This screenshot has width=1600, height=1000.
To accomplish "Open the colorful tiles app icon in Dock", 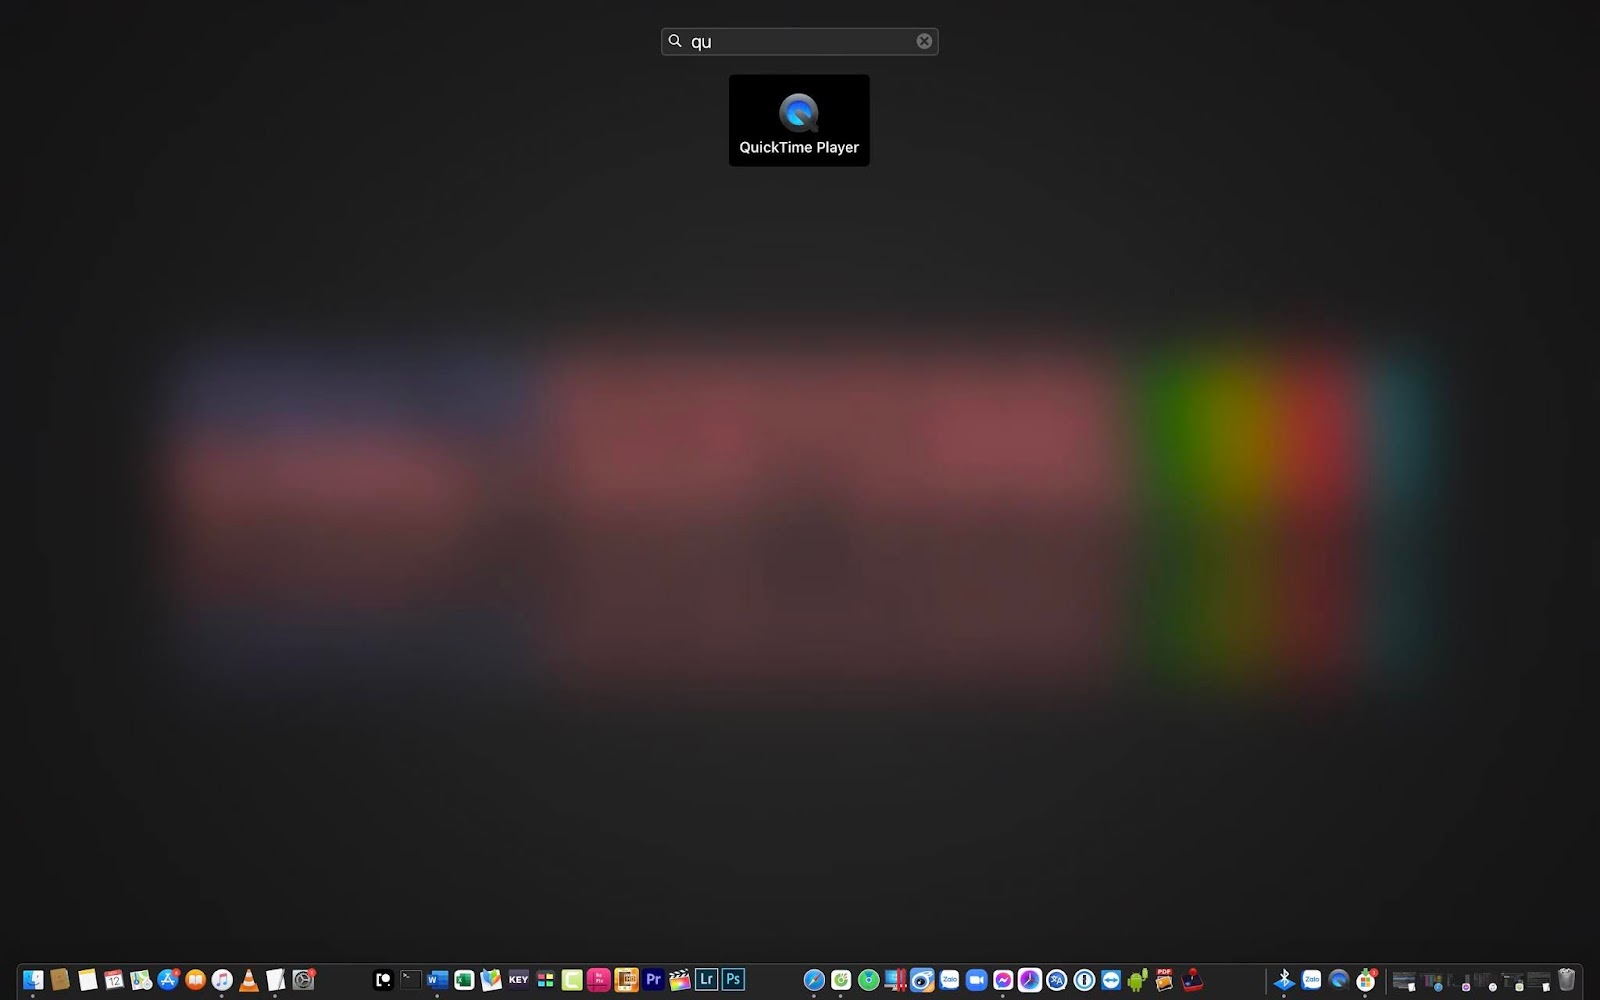I will click(x=545, y=980).
